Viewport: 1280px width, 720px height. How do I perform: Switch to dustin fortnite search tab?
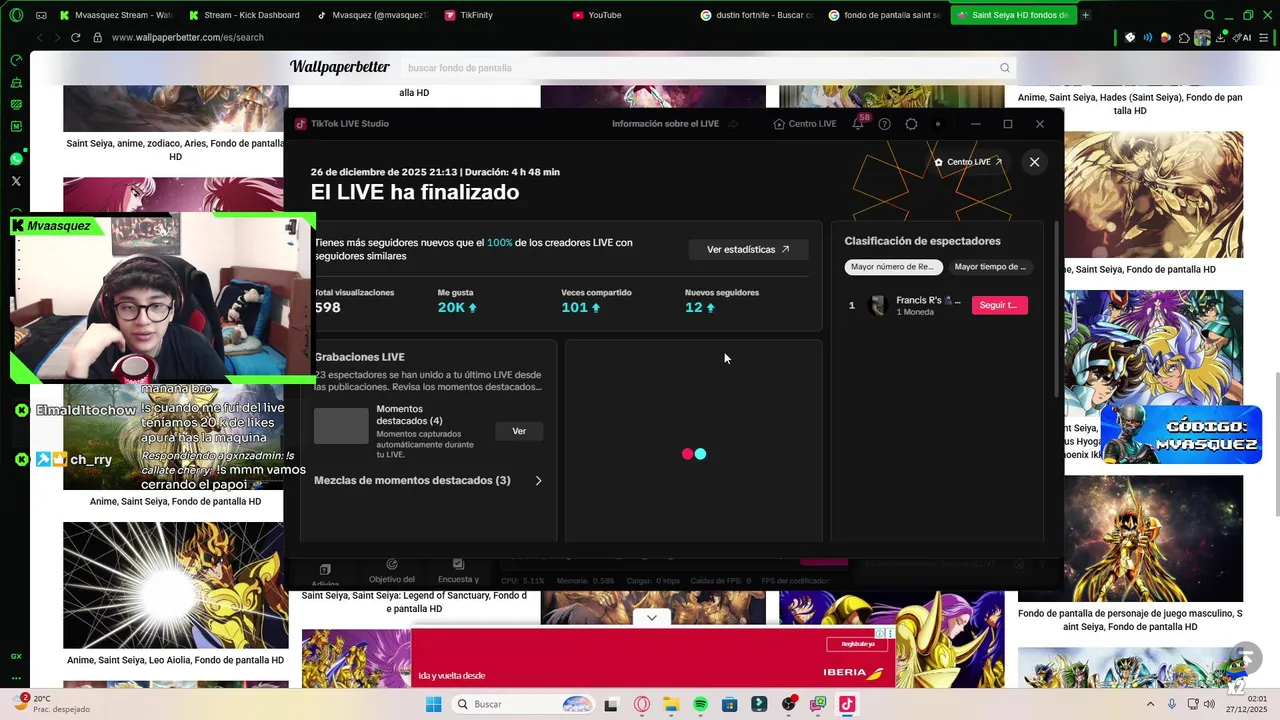click(757, 15)
